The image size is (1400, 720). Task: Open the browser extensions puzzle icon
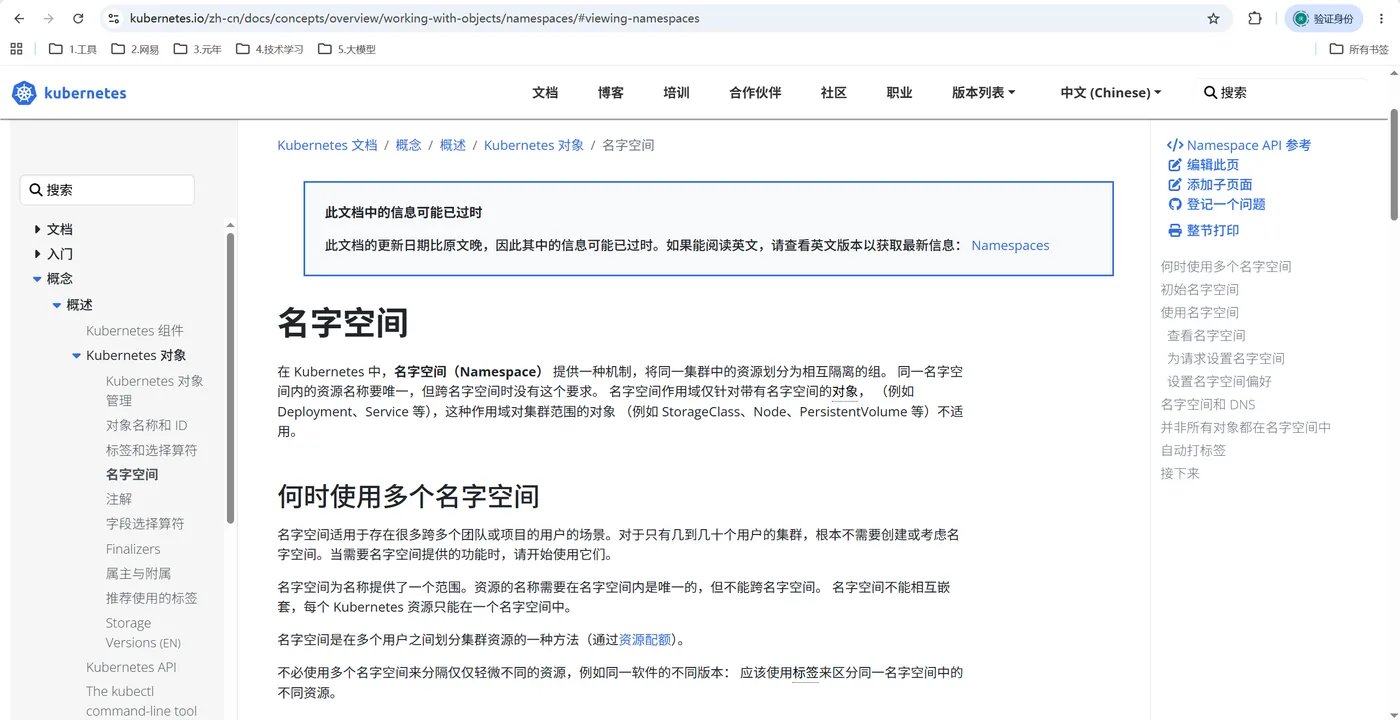[x=1255, y=18]
